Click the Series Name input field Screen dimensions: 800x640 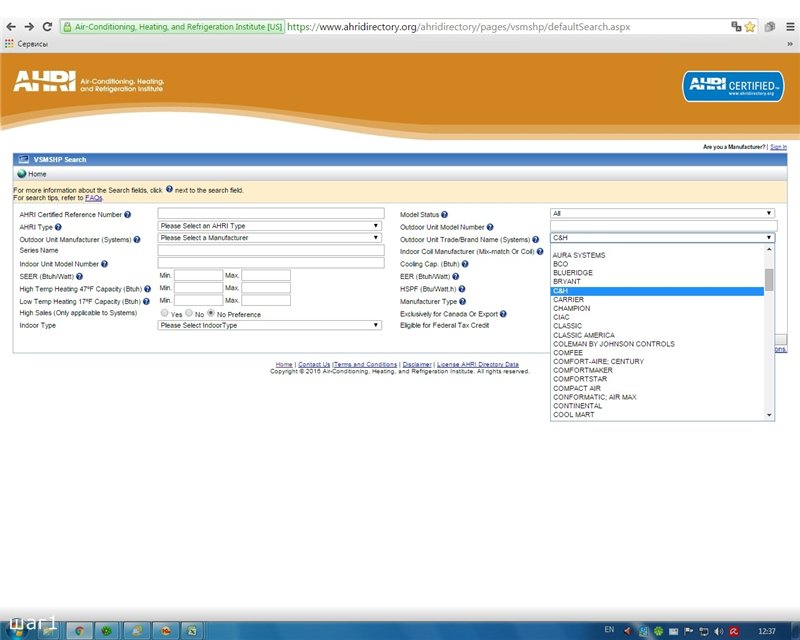click(x=271, y=250)
